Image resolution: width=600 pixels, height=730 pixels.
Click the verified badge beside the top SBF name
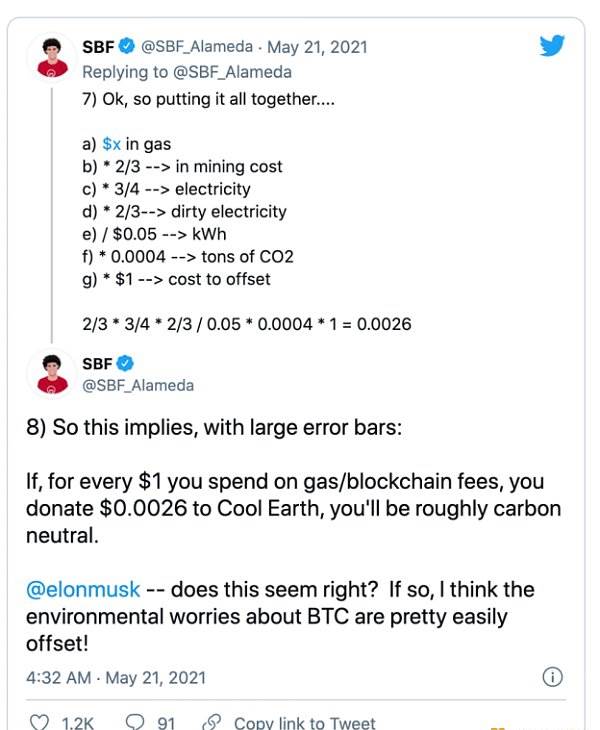pyautogui.click(x=126, y=46)
